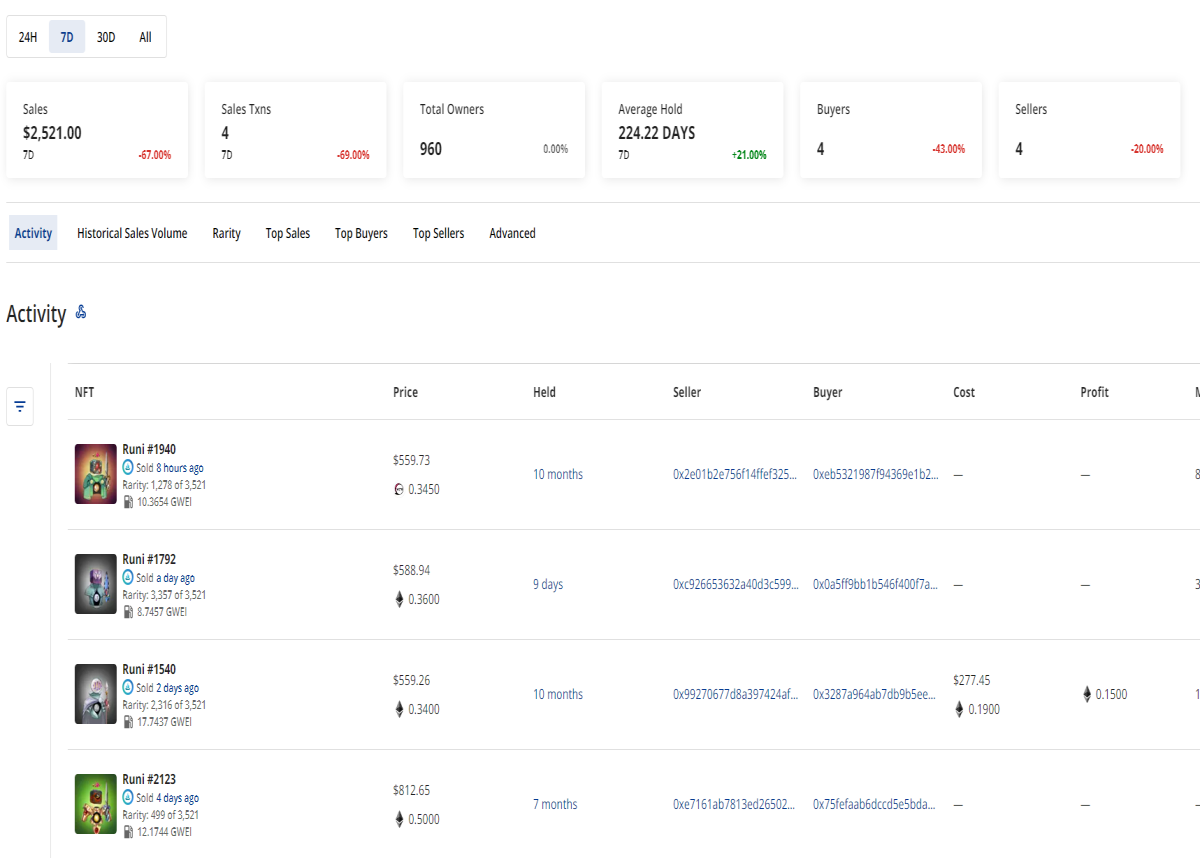Click the marketplace icon next to Runi #2123 sale

pos(128,798)
